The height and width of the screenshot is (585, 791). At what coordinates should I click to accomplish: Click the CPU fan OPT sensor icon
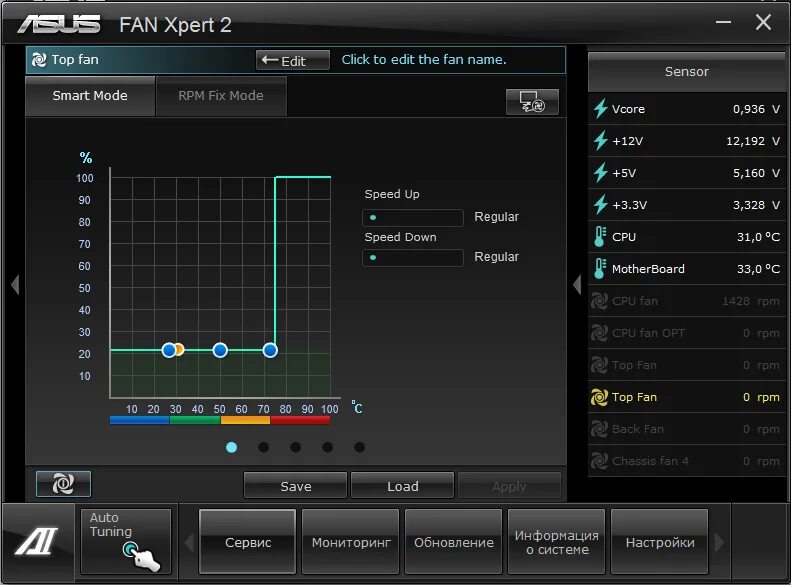point(599,333)
